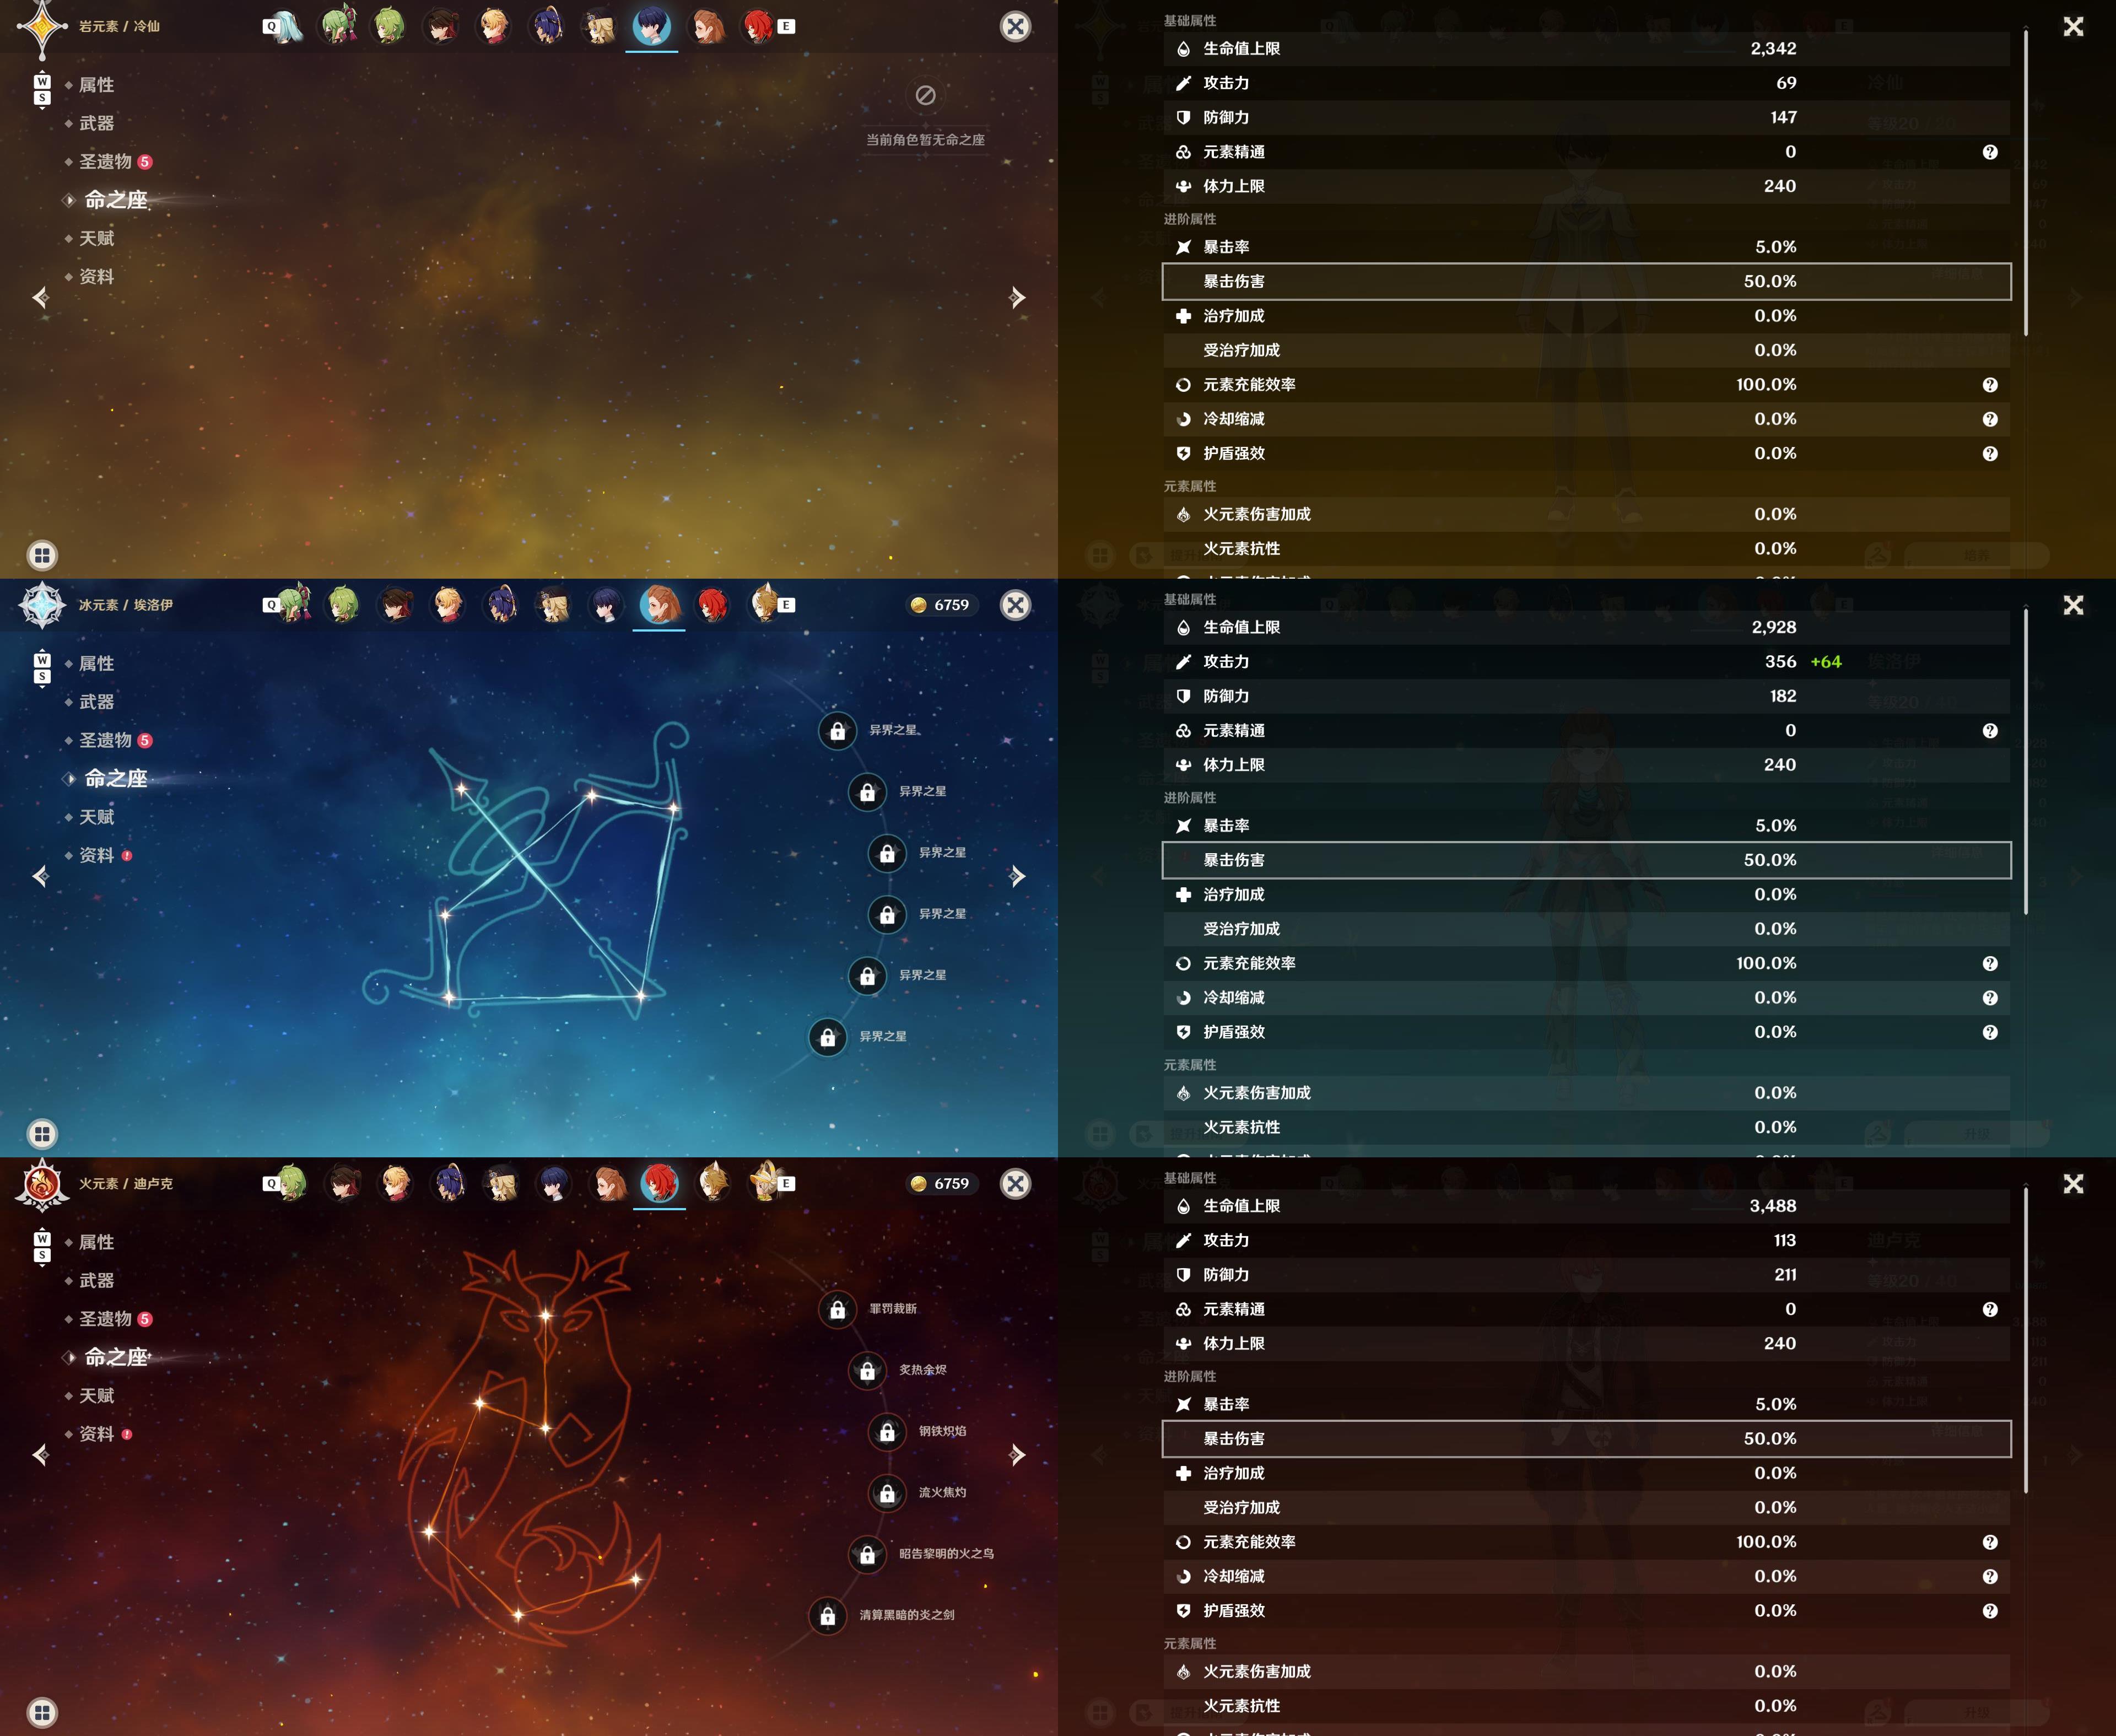Select 命之座 in the 迪卢克 screen menu
This screenshot has height=1736, width=2116.
pyautogui.click(x=116, y=1357)
